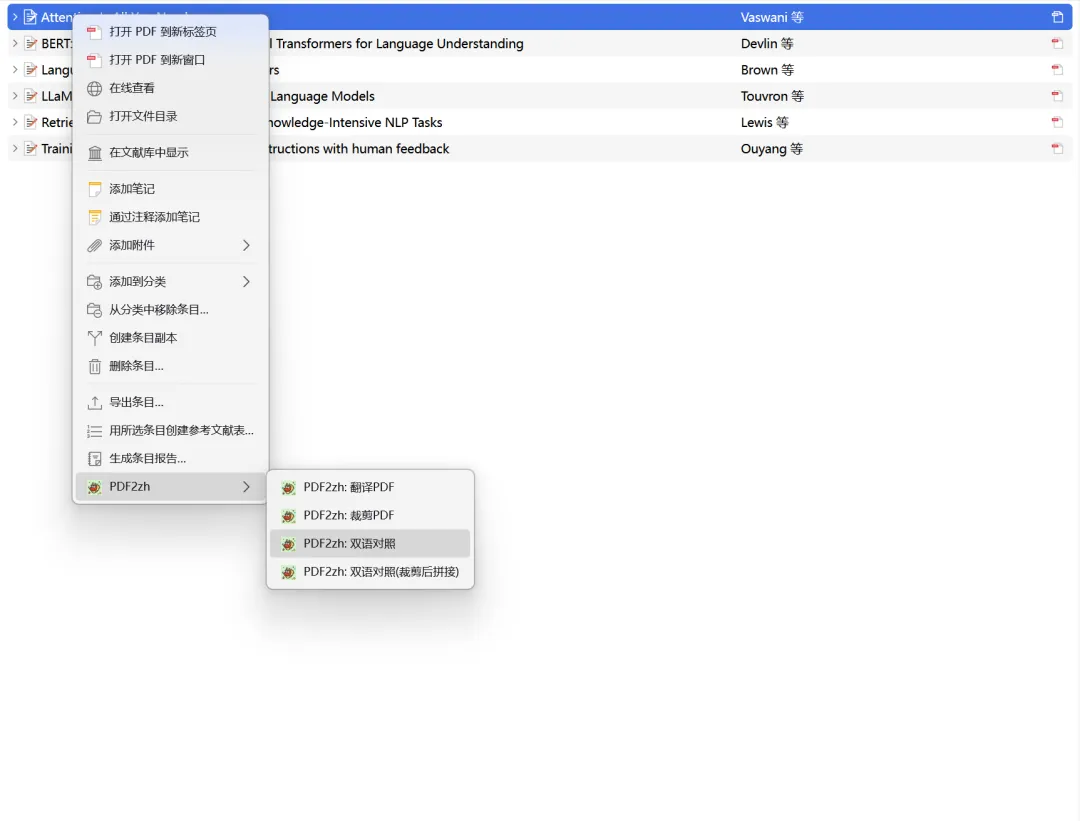Click the trash can icon for 删除条目
Image resolution: width=1080 pixels, height=821 pixels.
tap(94, 367)
